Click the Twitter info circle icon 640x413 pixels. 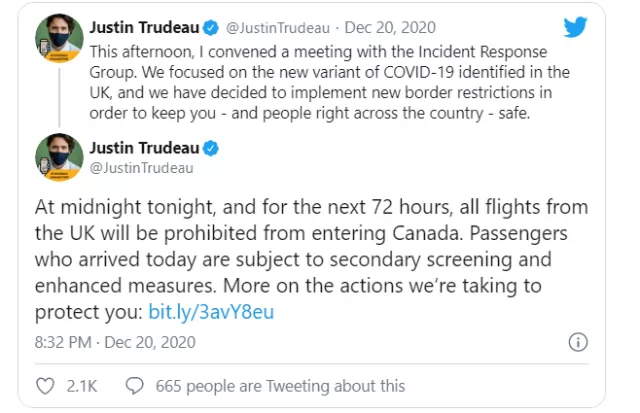click(578, 342)
